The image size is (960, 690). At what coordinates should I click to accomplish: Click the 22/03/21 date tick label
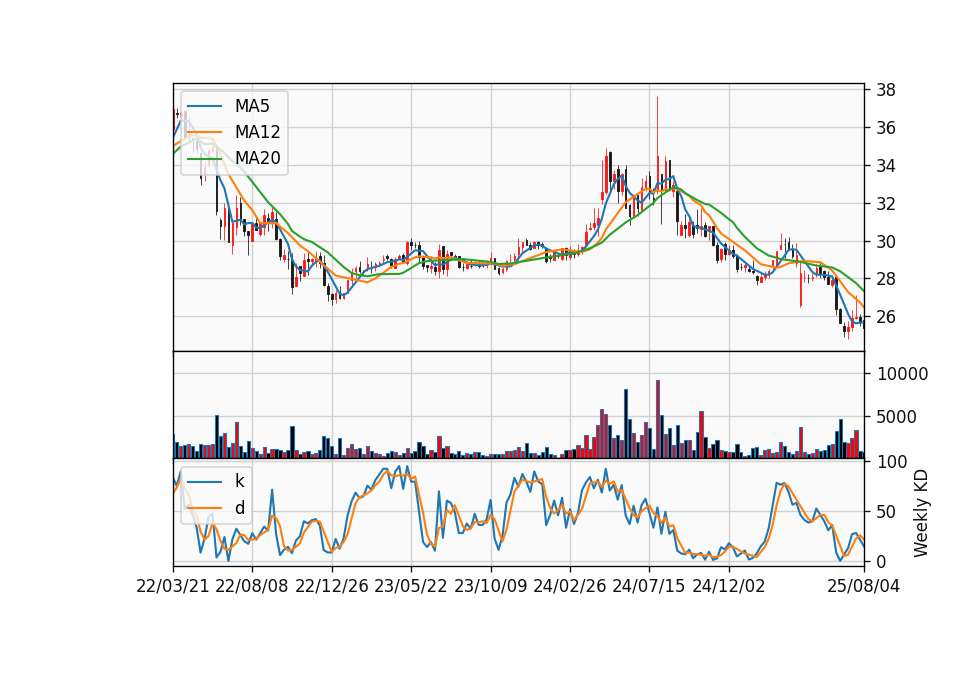(x=173, y=586)
